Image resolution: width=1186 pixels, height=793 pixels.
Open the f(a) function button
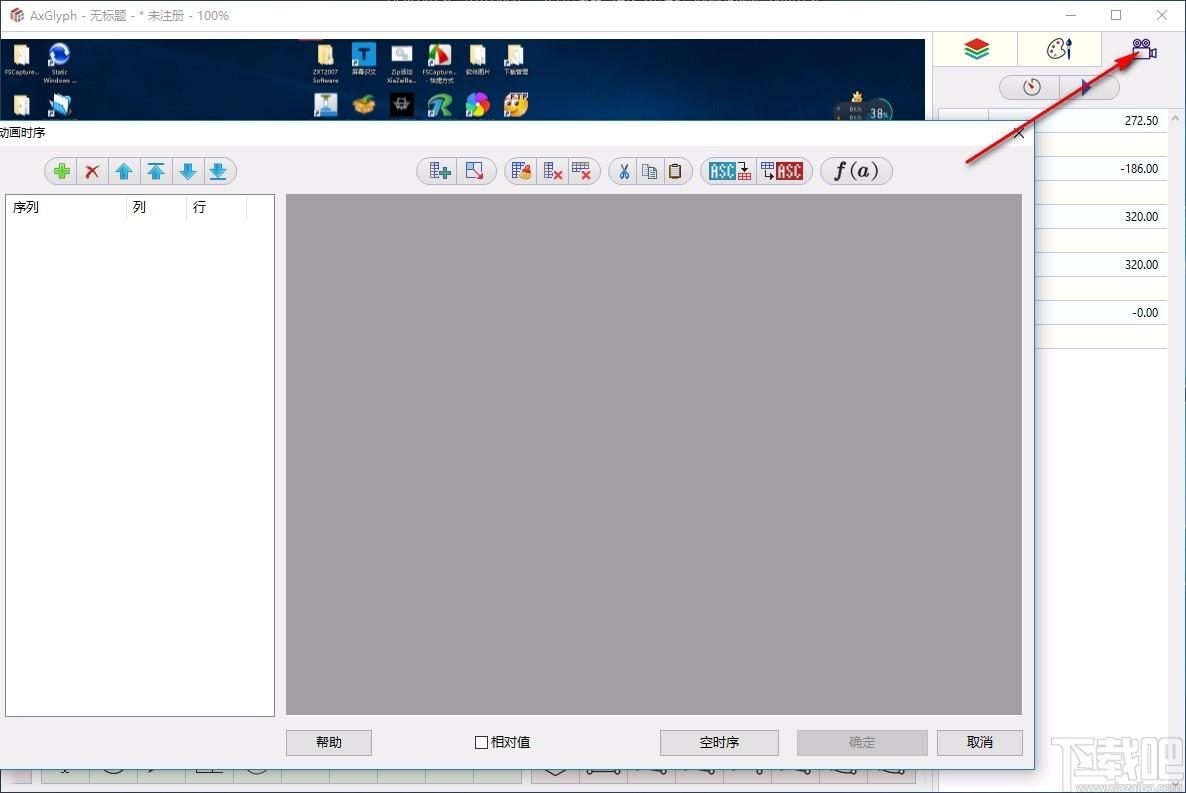click(856, 171)
